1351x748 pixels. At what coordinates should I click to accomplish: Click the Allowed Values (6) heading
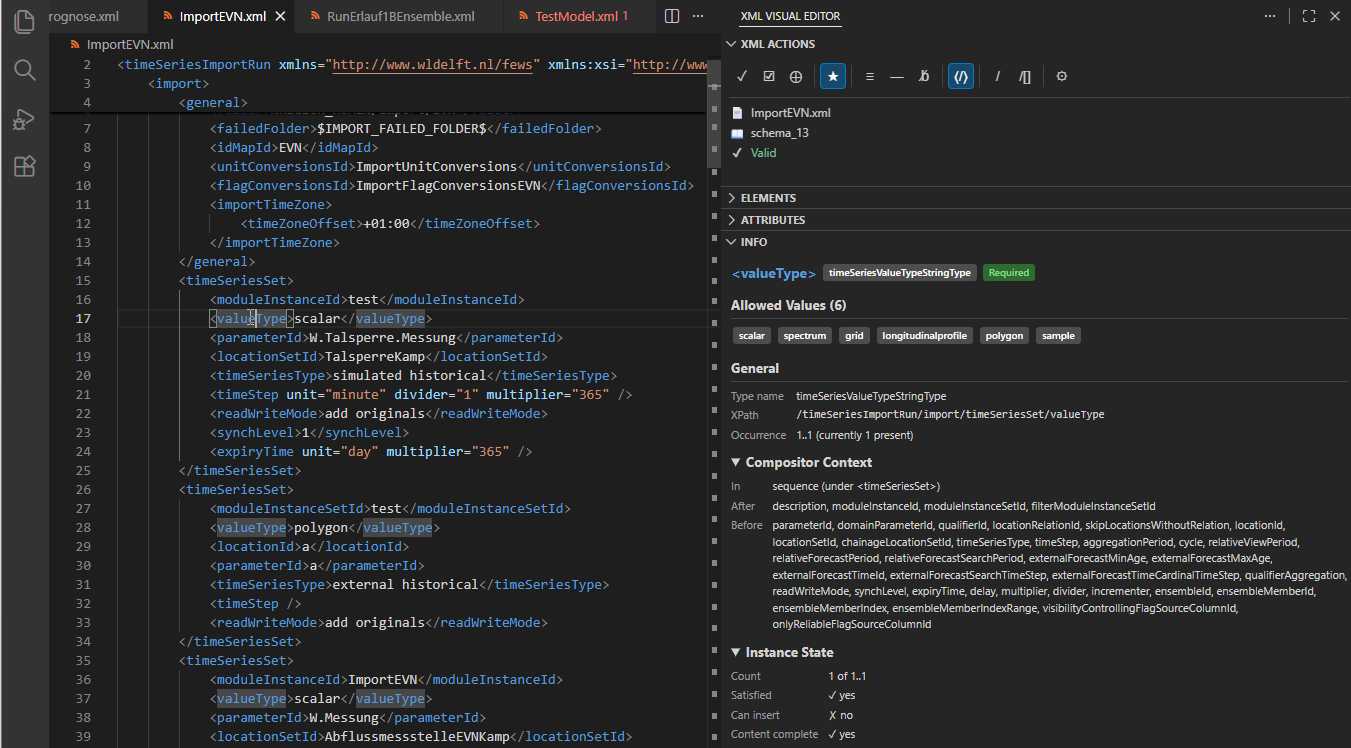pos(788,305)
